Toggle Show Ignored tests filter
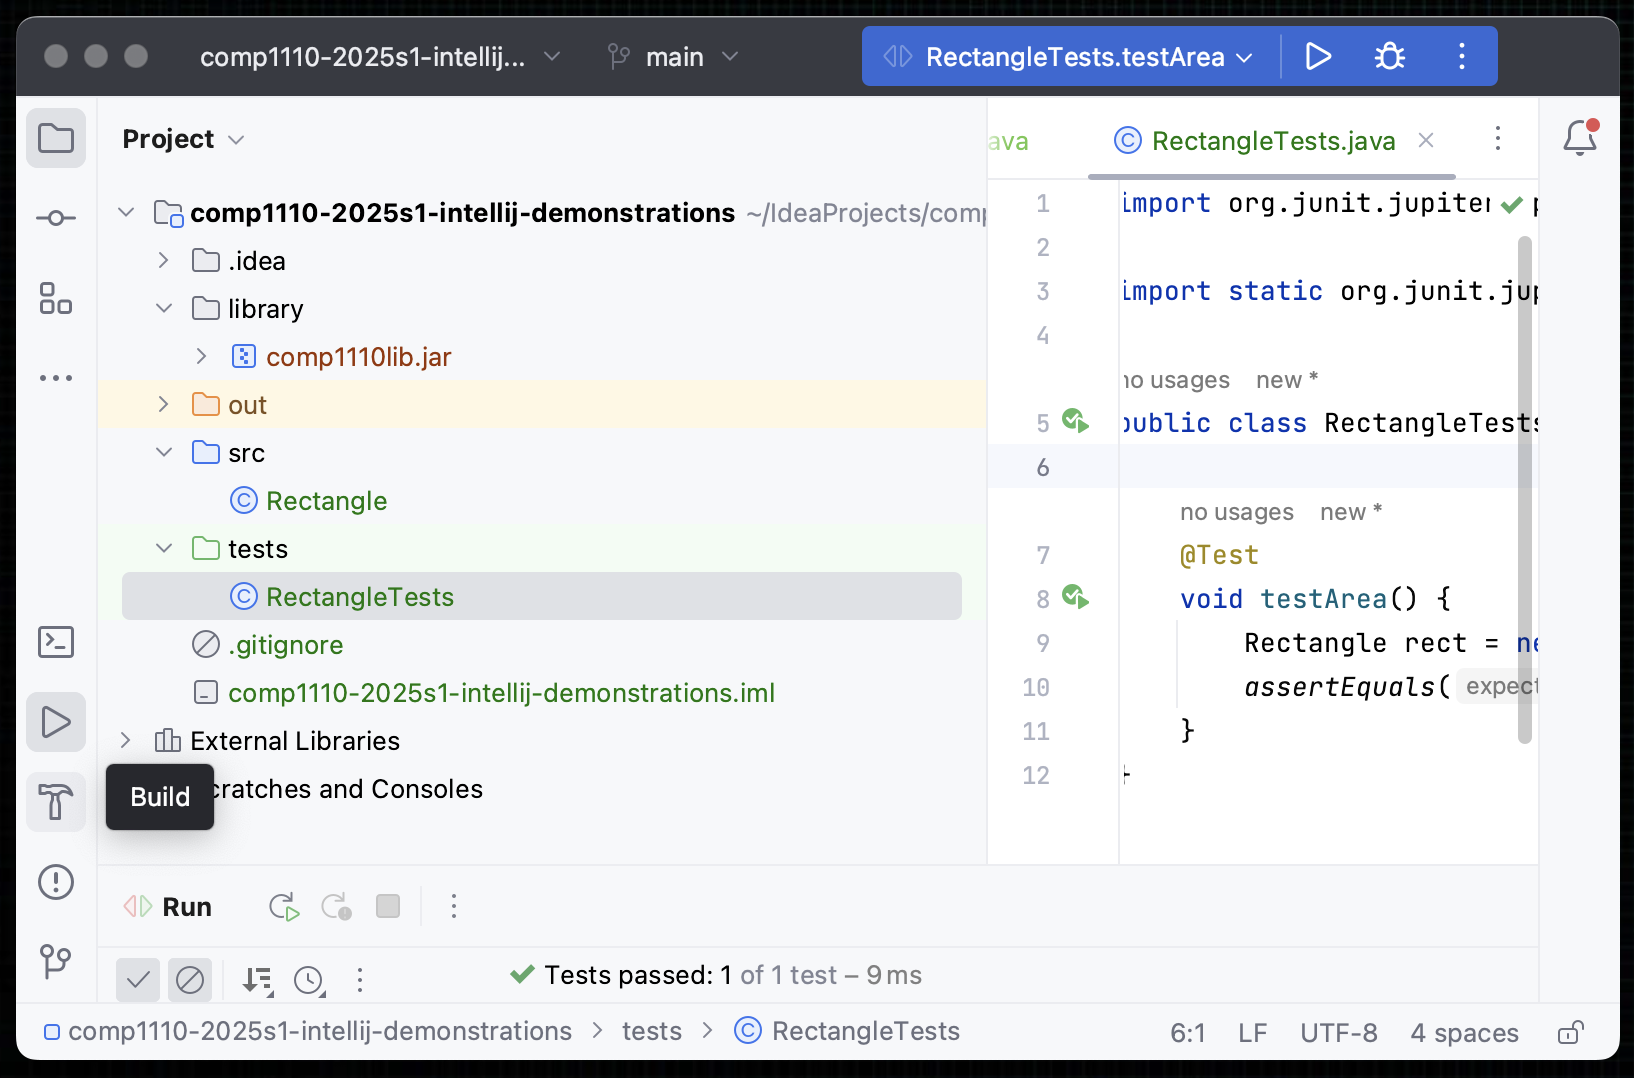Viewport: 1634px width, 1078px height. 190,980
